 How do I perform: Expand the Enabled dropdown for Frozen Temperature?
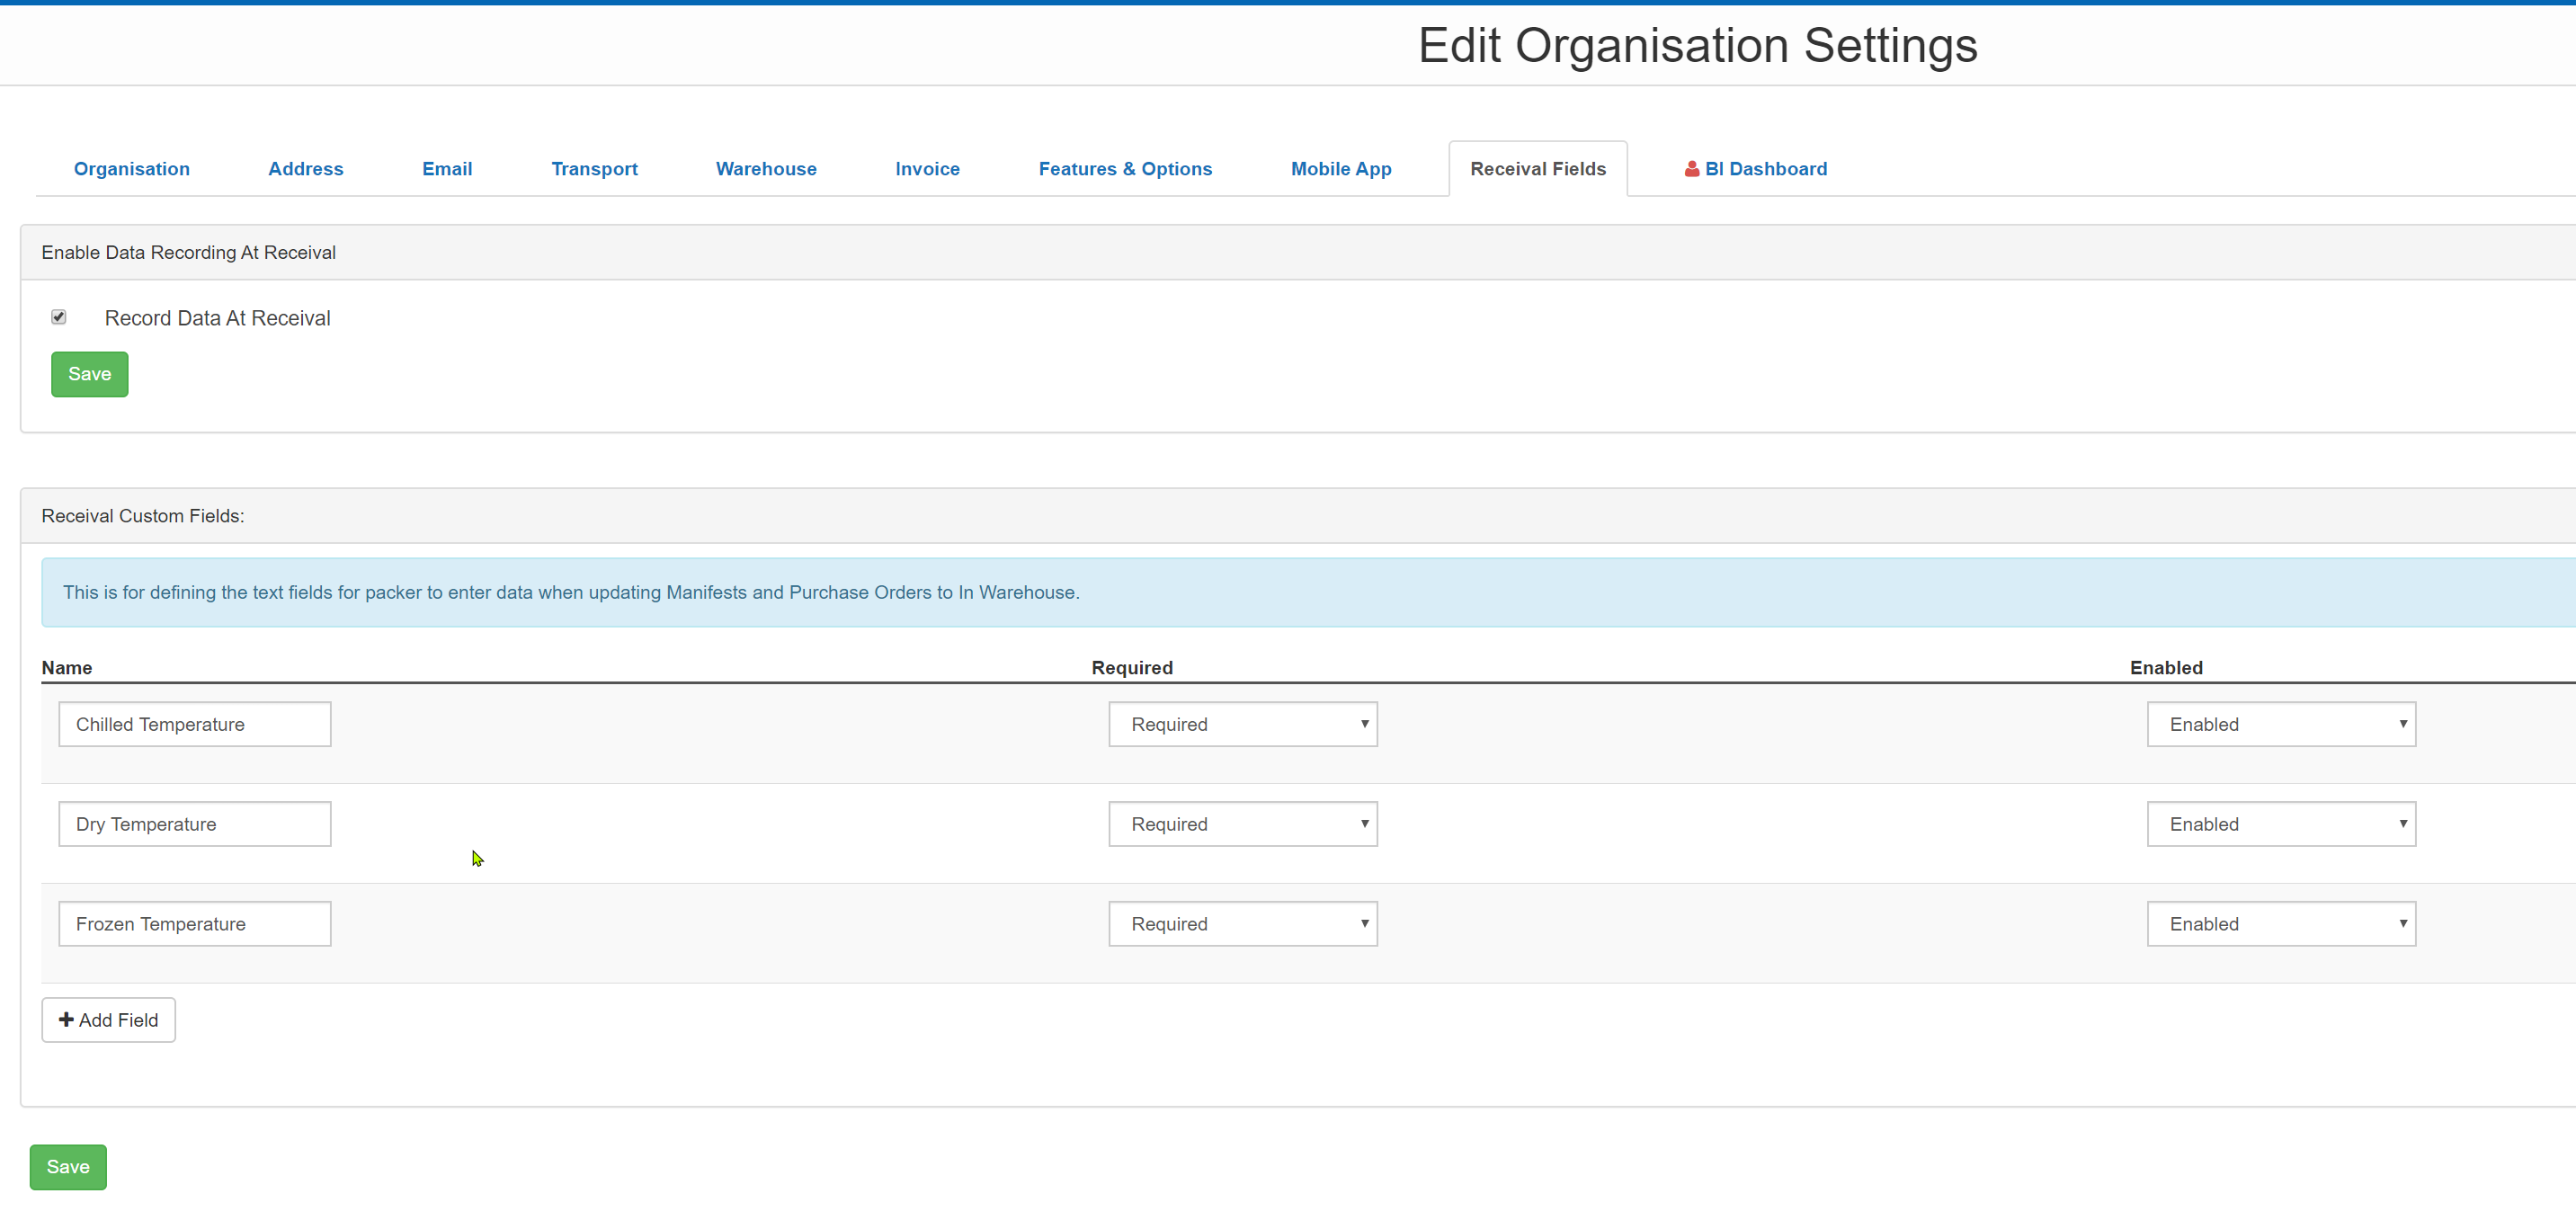coord(2280,924)
